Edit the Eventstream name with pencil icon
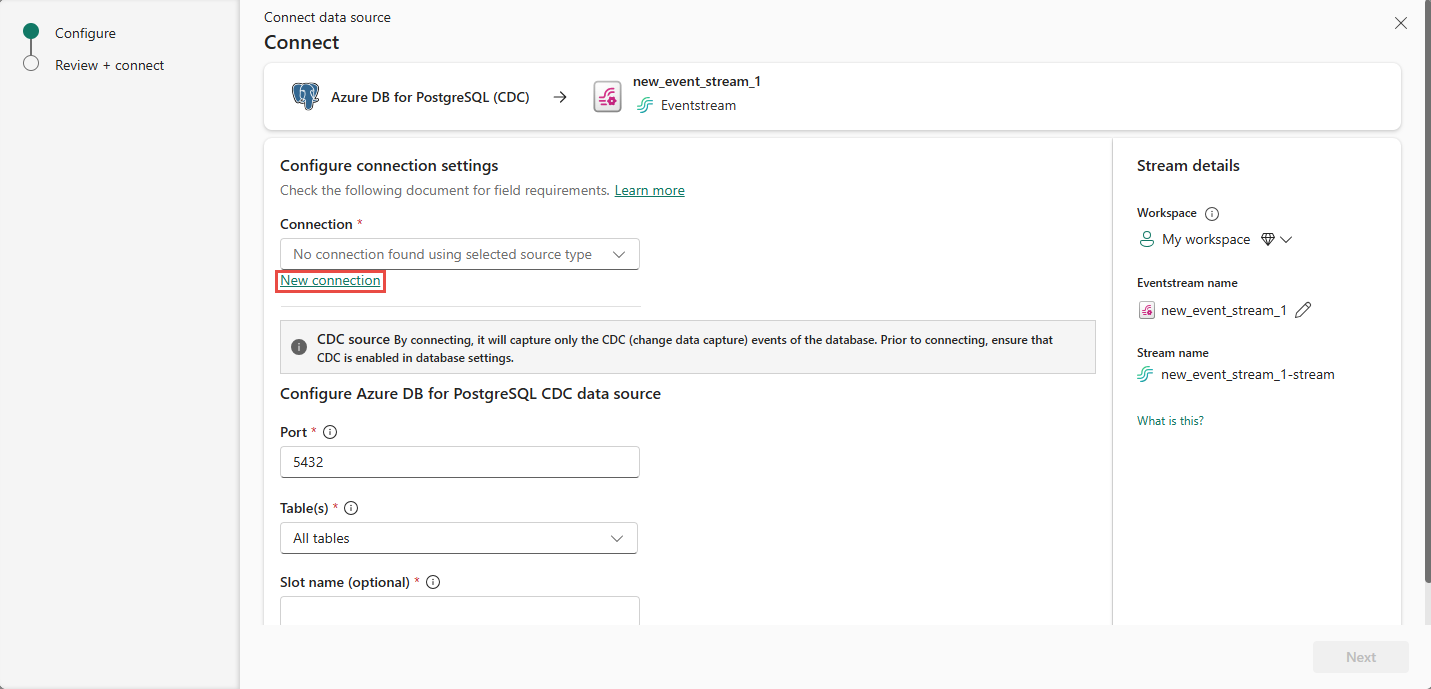This screenshot has width=1431, height=689. click(x=1303, y=310)
